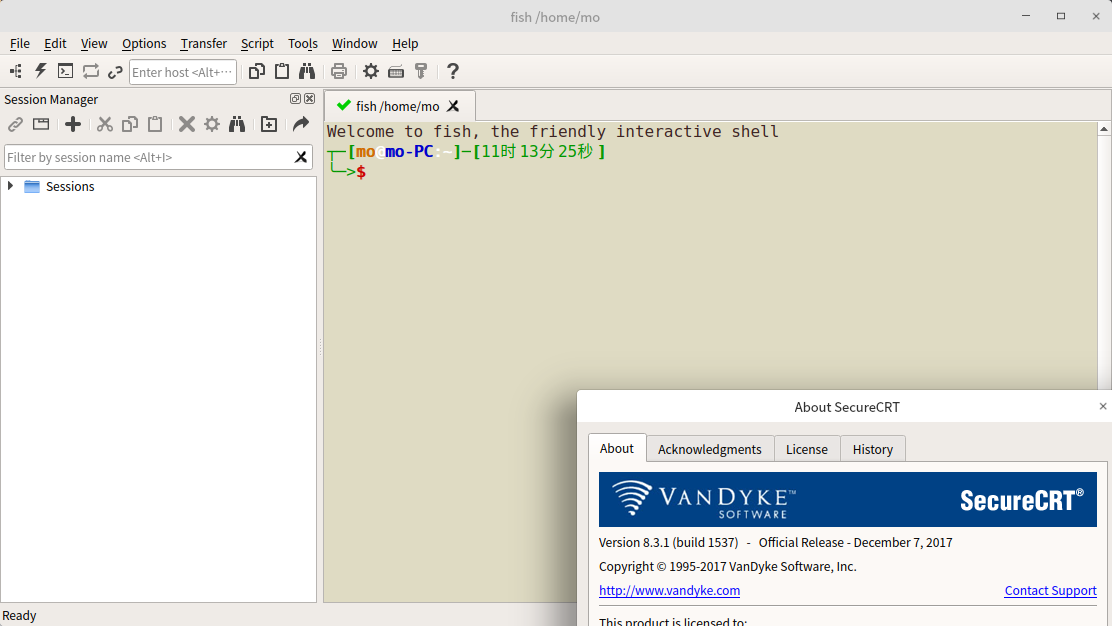Click the Connect in Tab terminal icon
The height and width of the screenshot is (626, 1112).
65,71
